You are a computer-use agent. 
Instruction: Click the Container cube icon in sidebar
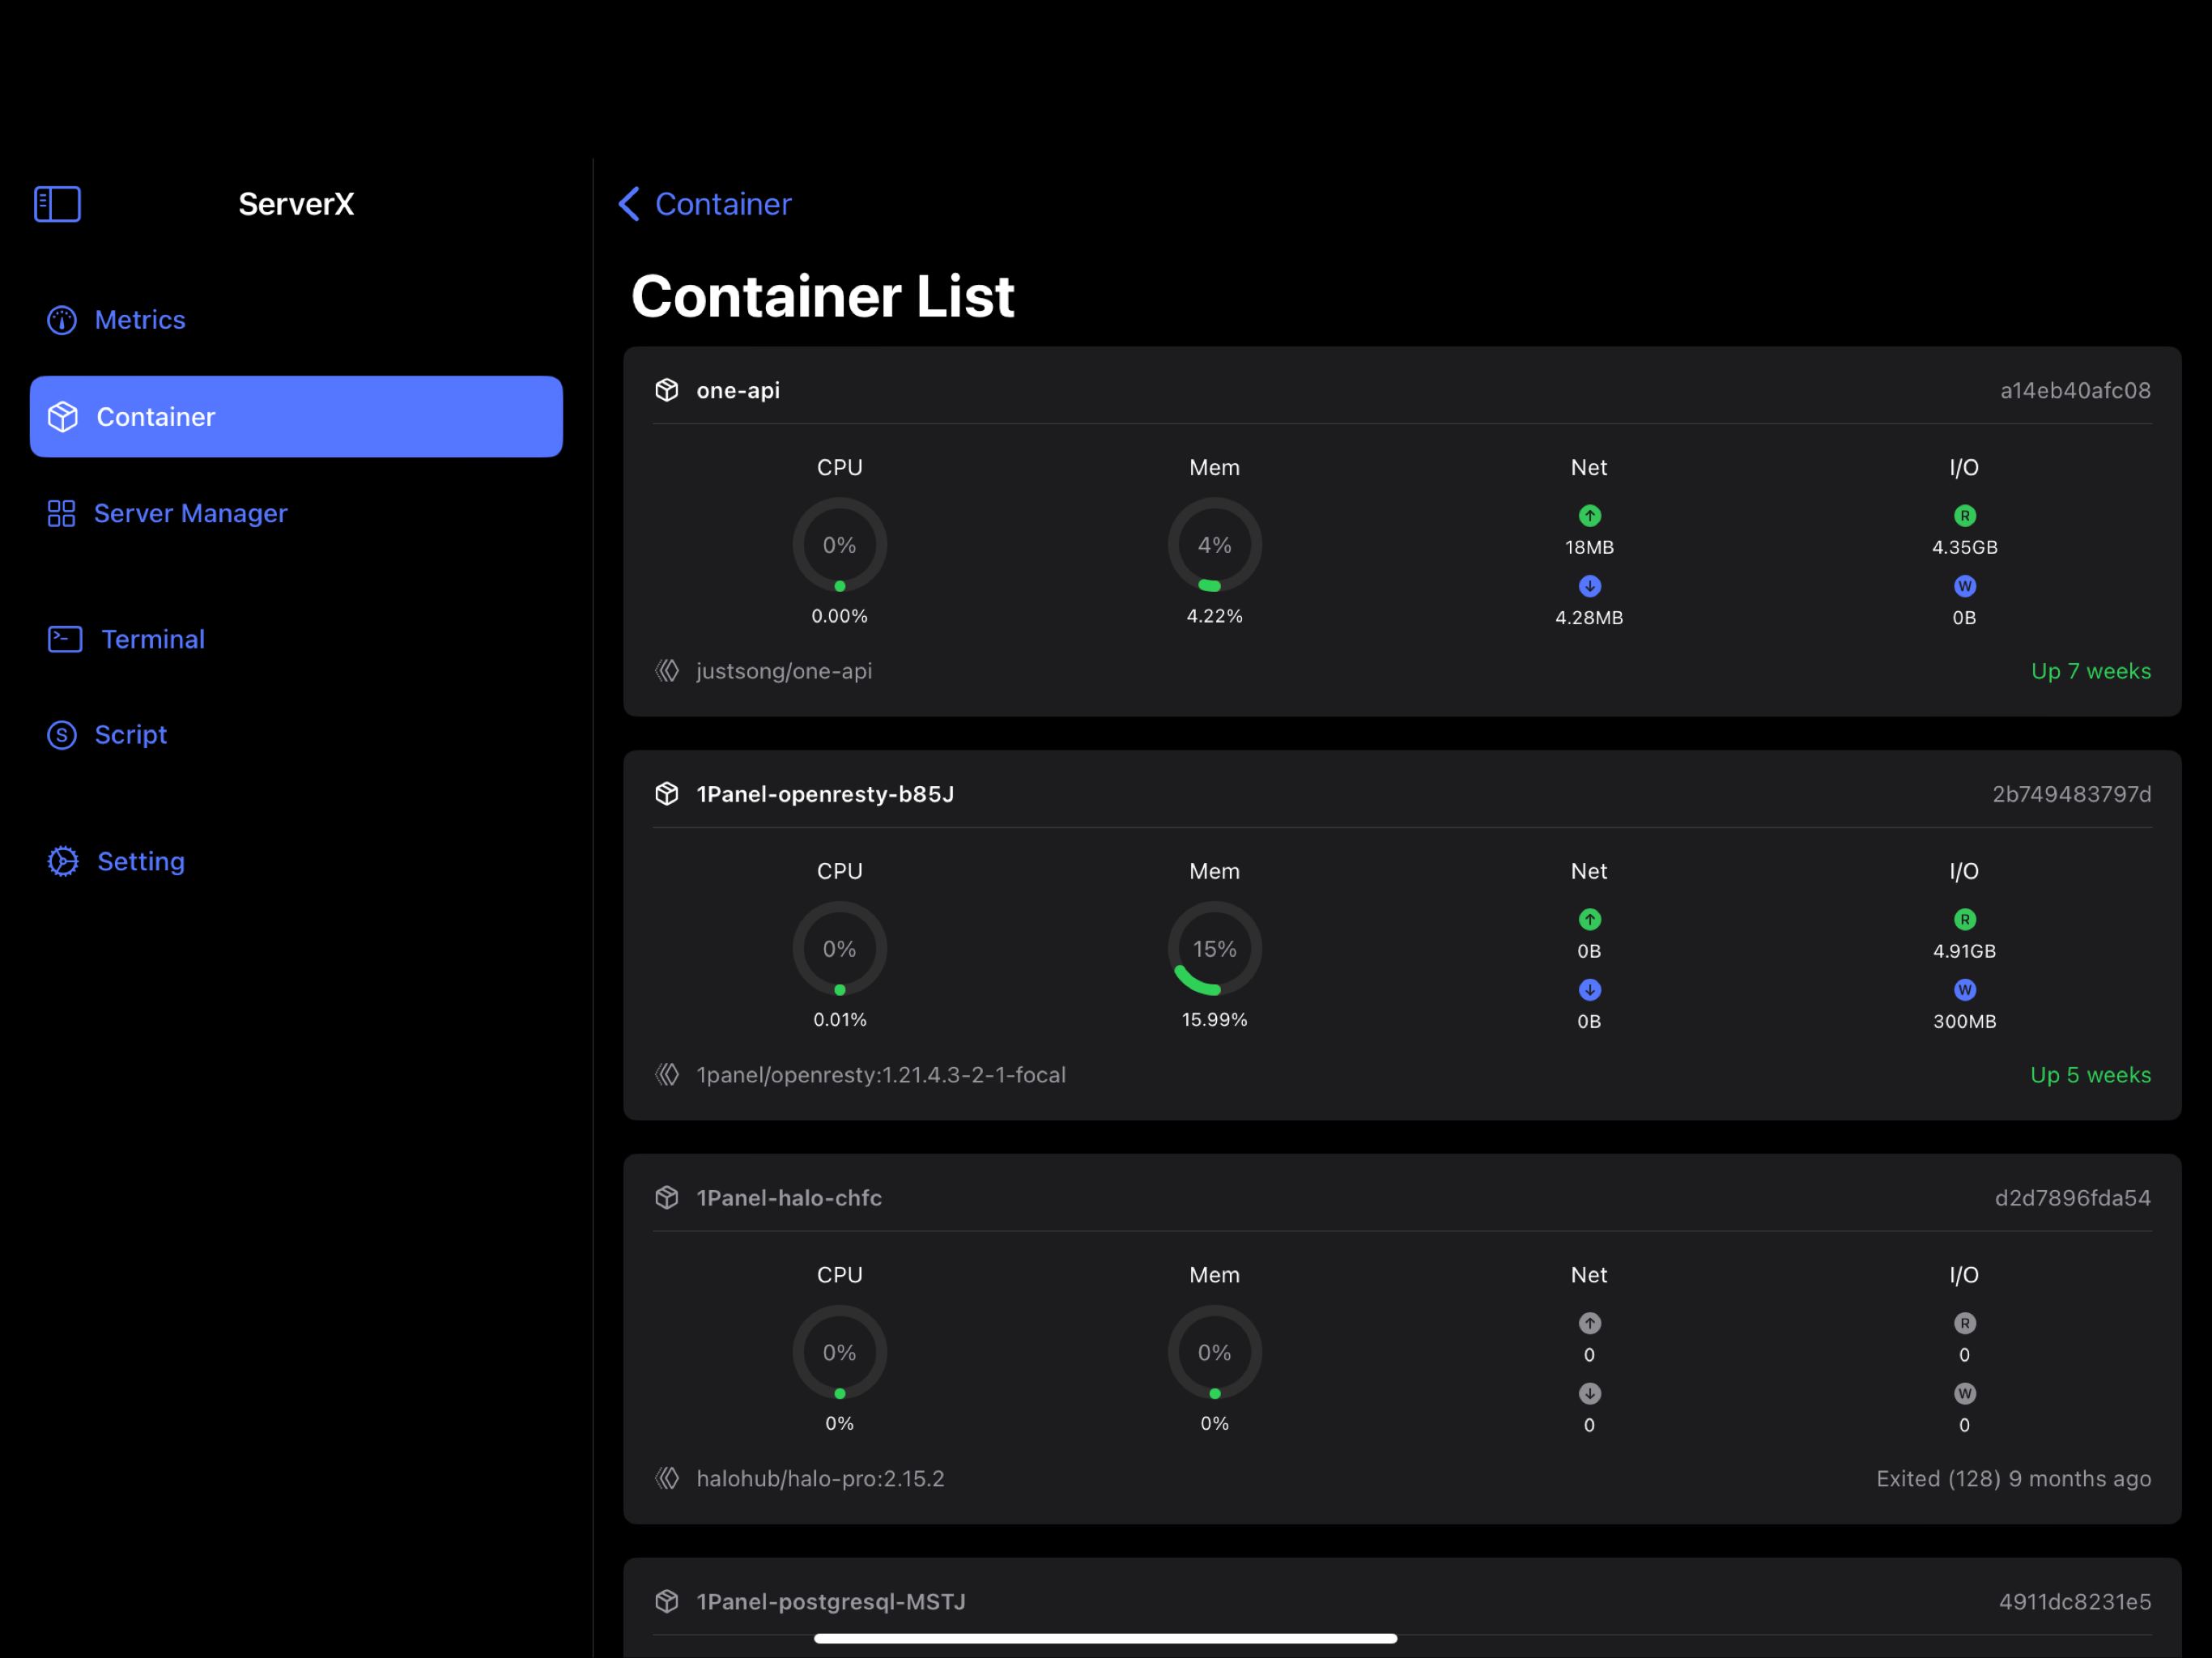pos(63,417)
